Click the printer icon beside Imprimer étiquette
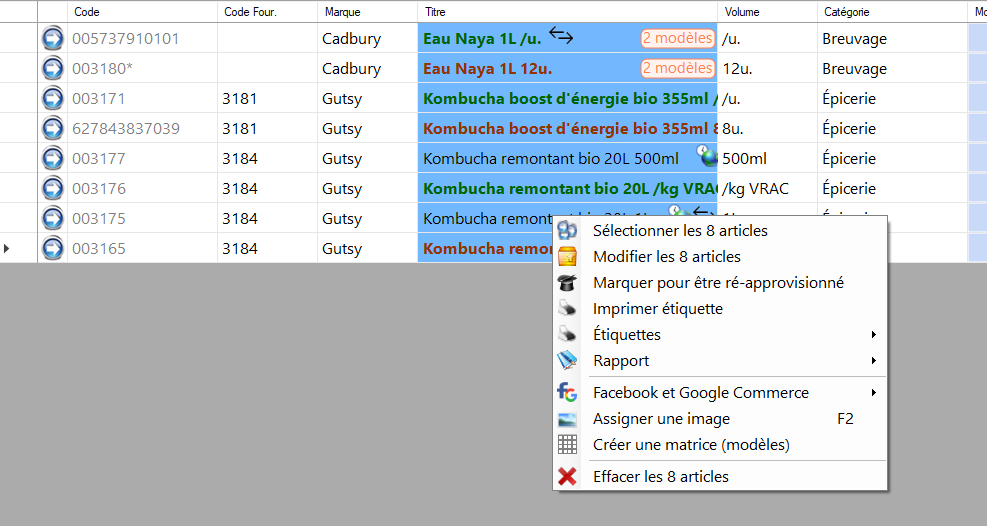Screen dimensions: 987x526 [x=567, y=308]
